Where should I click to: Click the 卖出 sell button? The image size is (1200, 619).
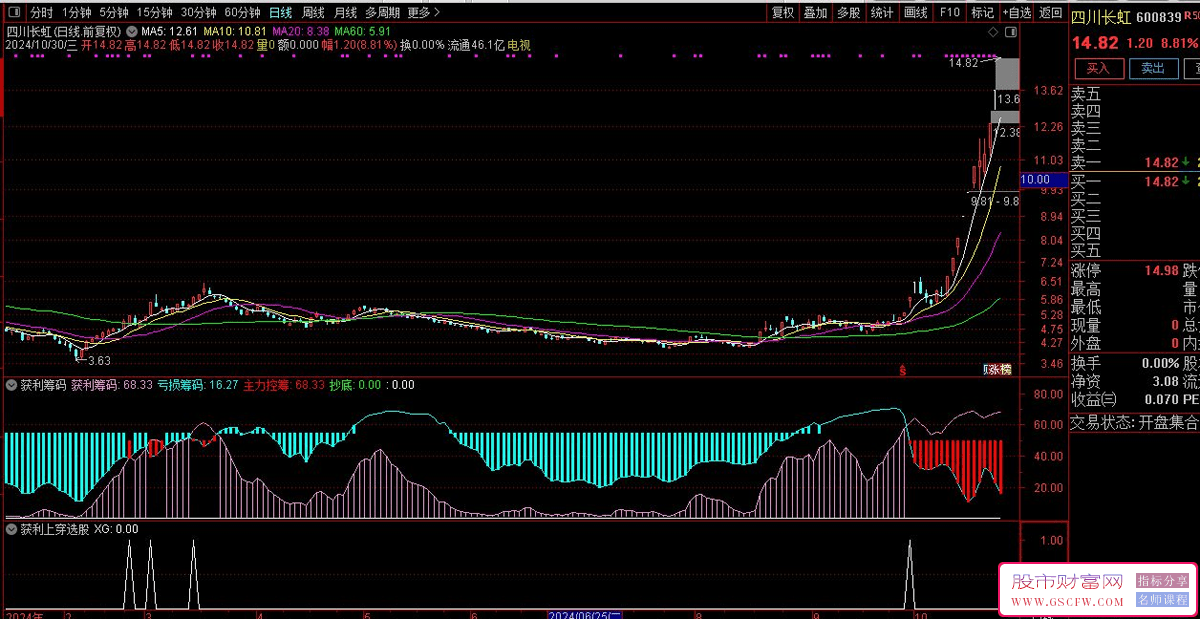point(1153,68)
